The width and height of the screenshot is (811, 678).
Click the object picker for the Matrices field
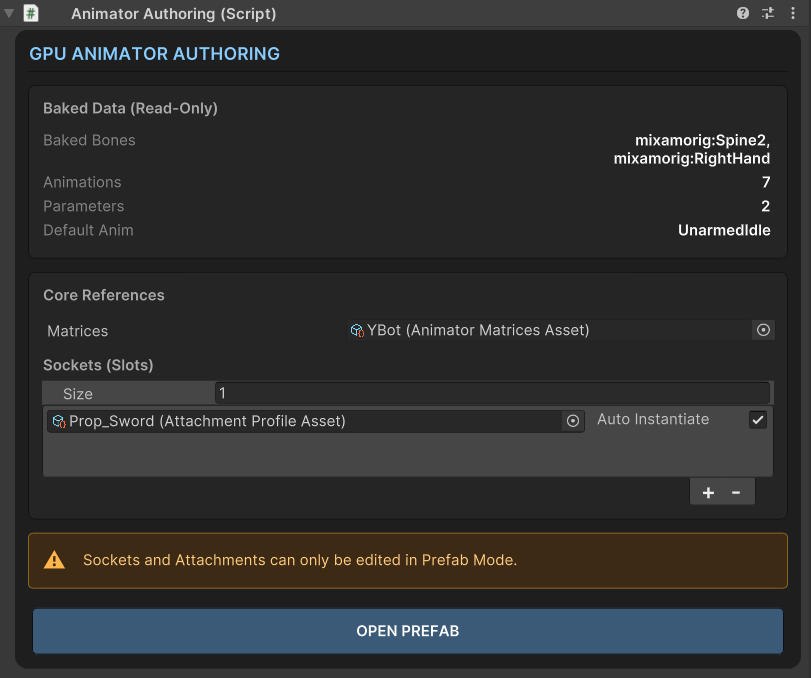click(763, 330)
